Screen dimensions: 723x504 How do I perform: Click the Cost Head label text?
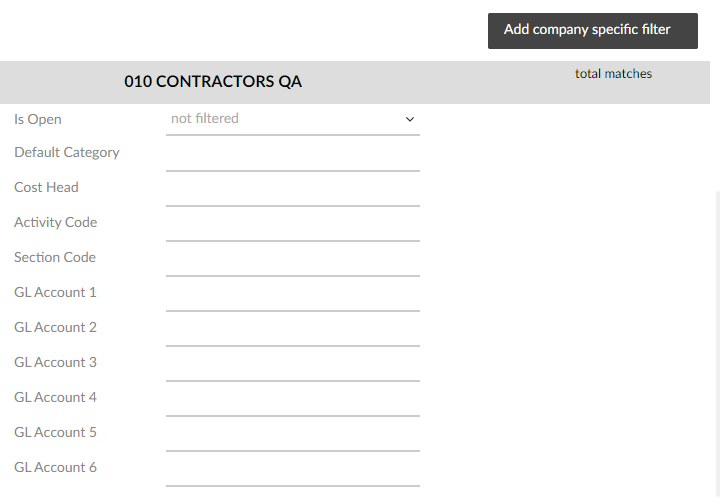46,187
